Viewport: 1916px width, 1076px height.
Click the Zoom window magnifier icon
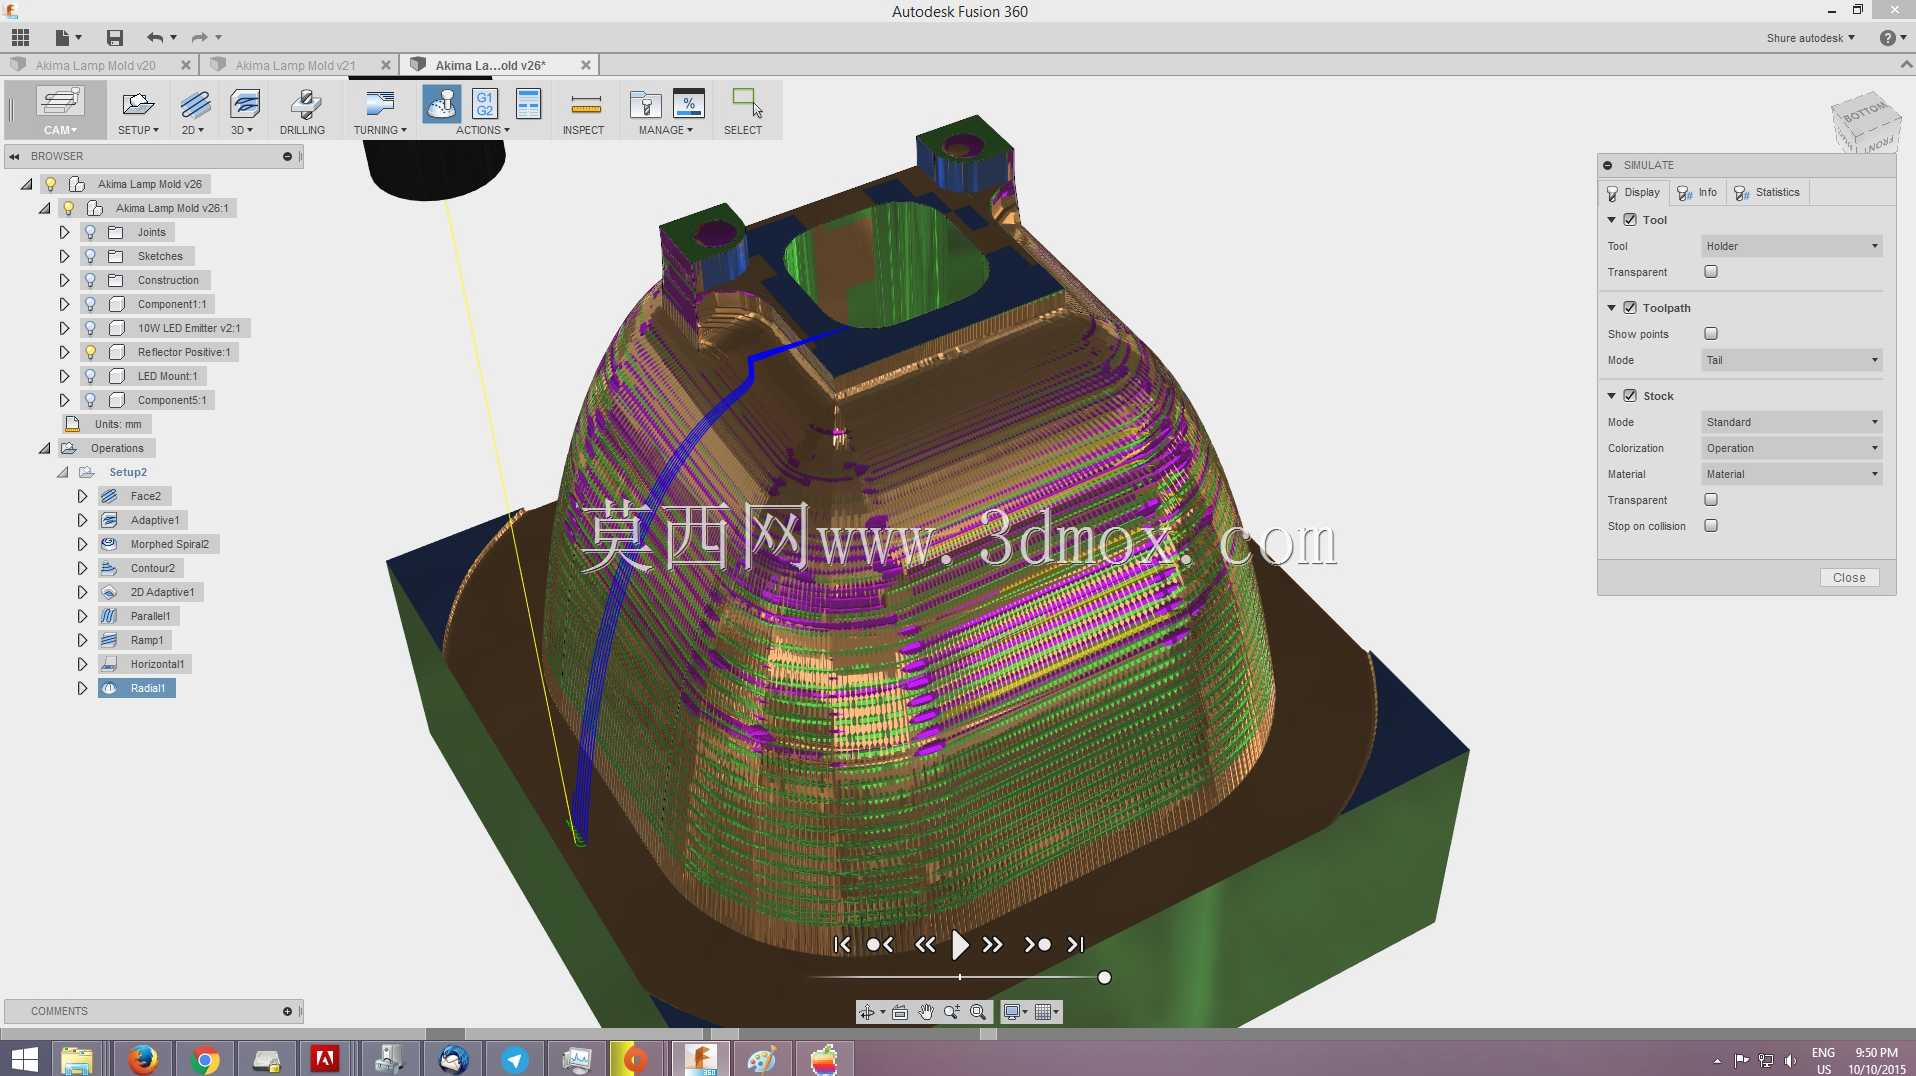pyautogui.click(x=978, y=1012)
